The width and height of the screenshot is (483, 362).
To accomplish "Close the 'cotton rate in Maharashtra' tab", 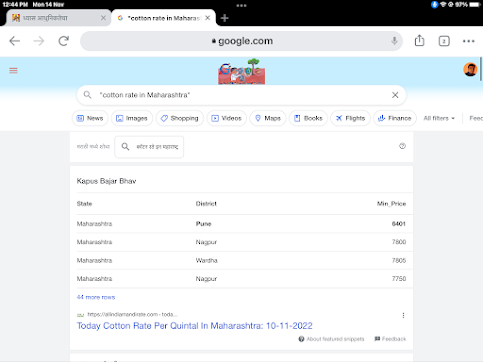I will (x=207, y=18).
